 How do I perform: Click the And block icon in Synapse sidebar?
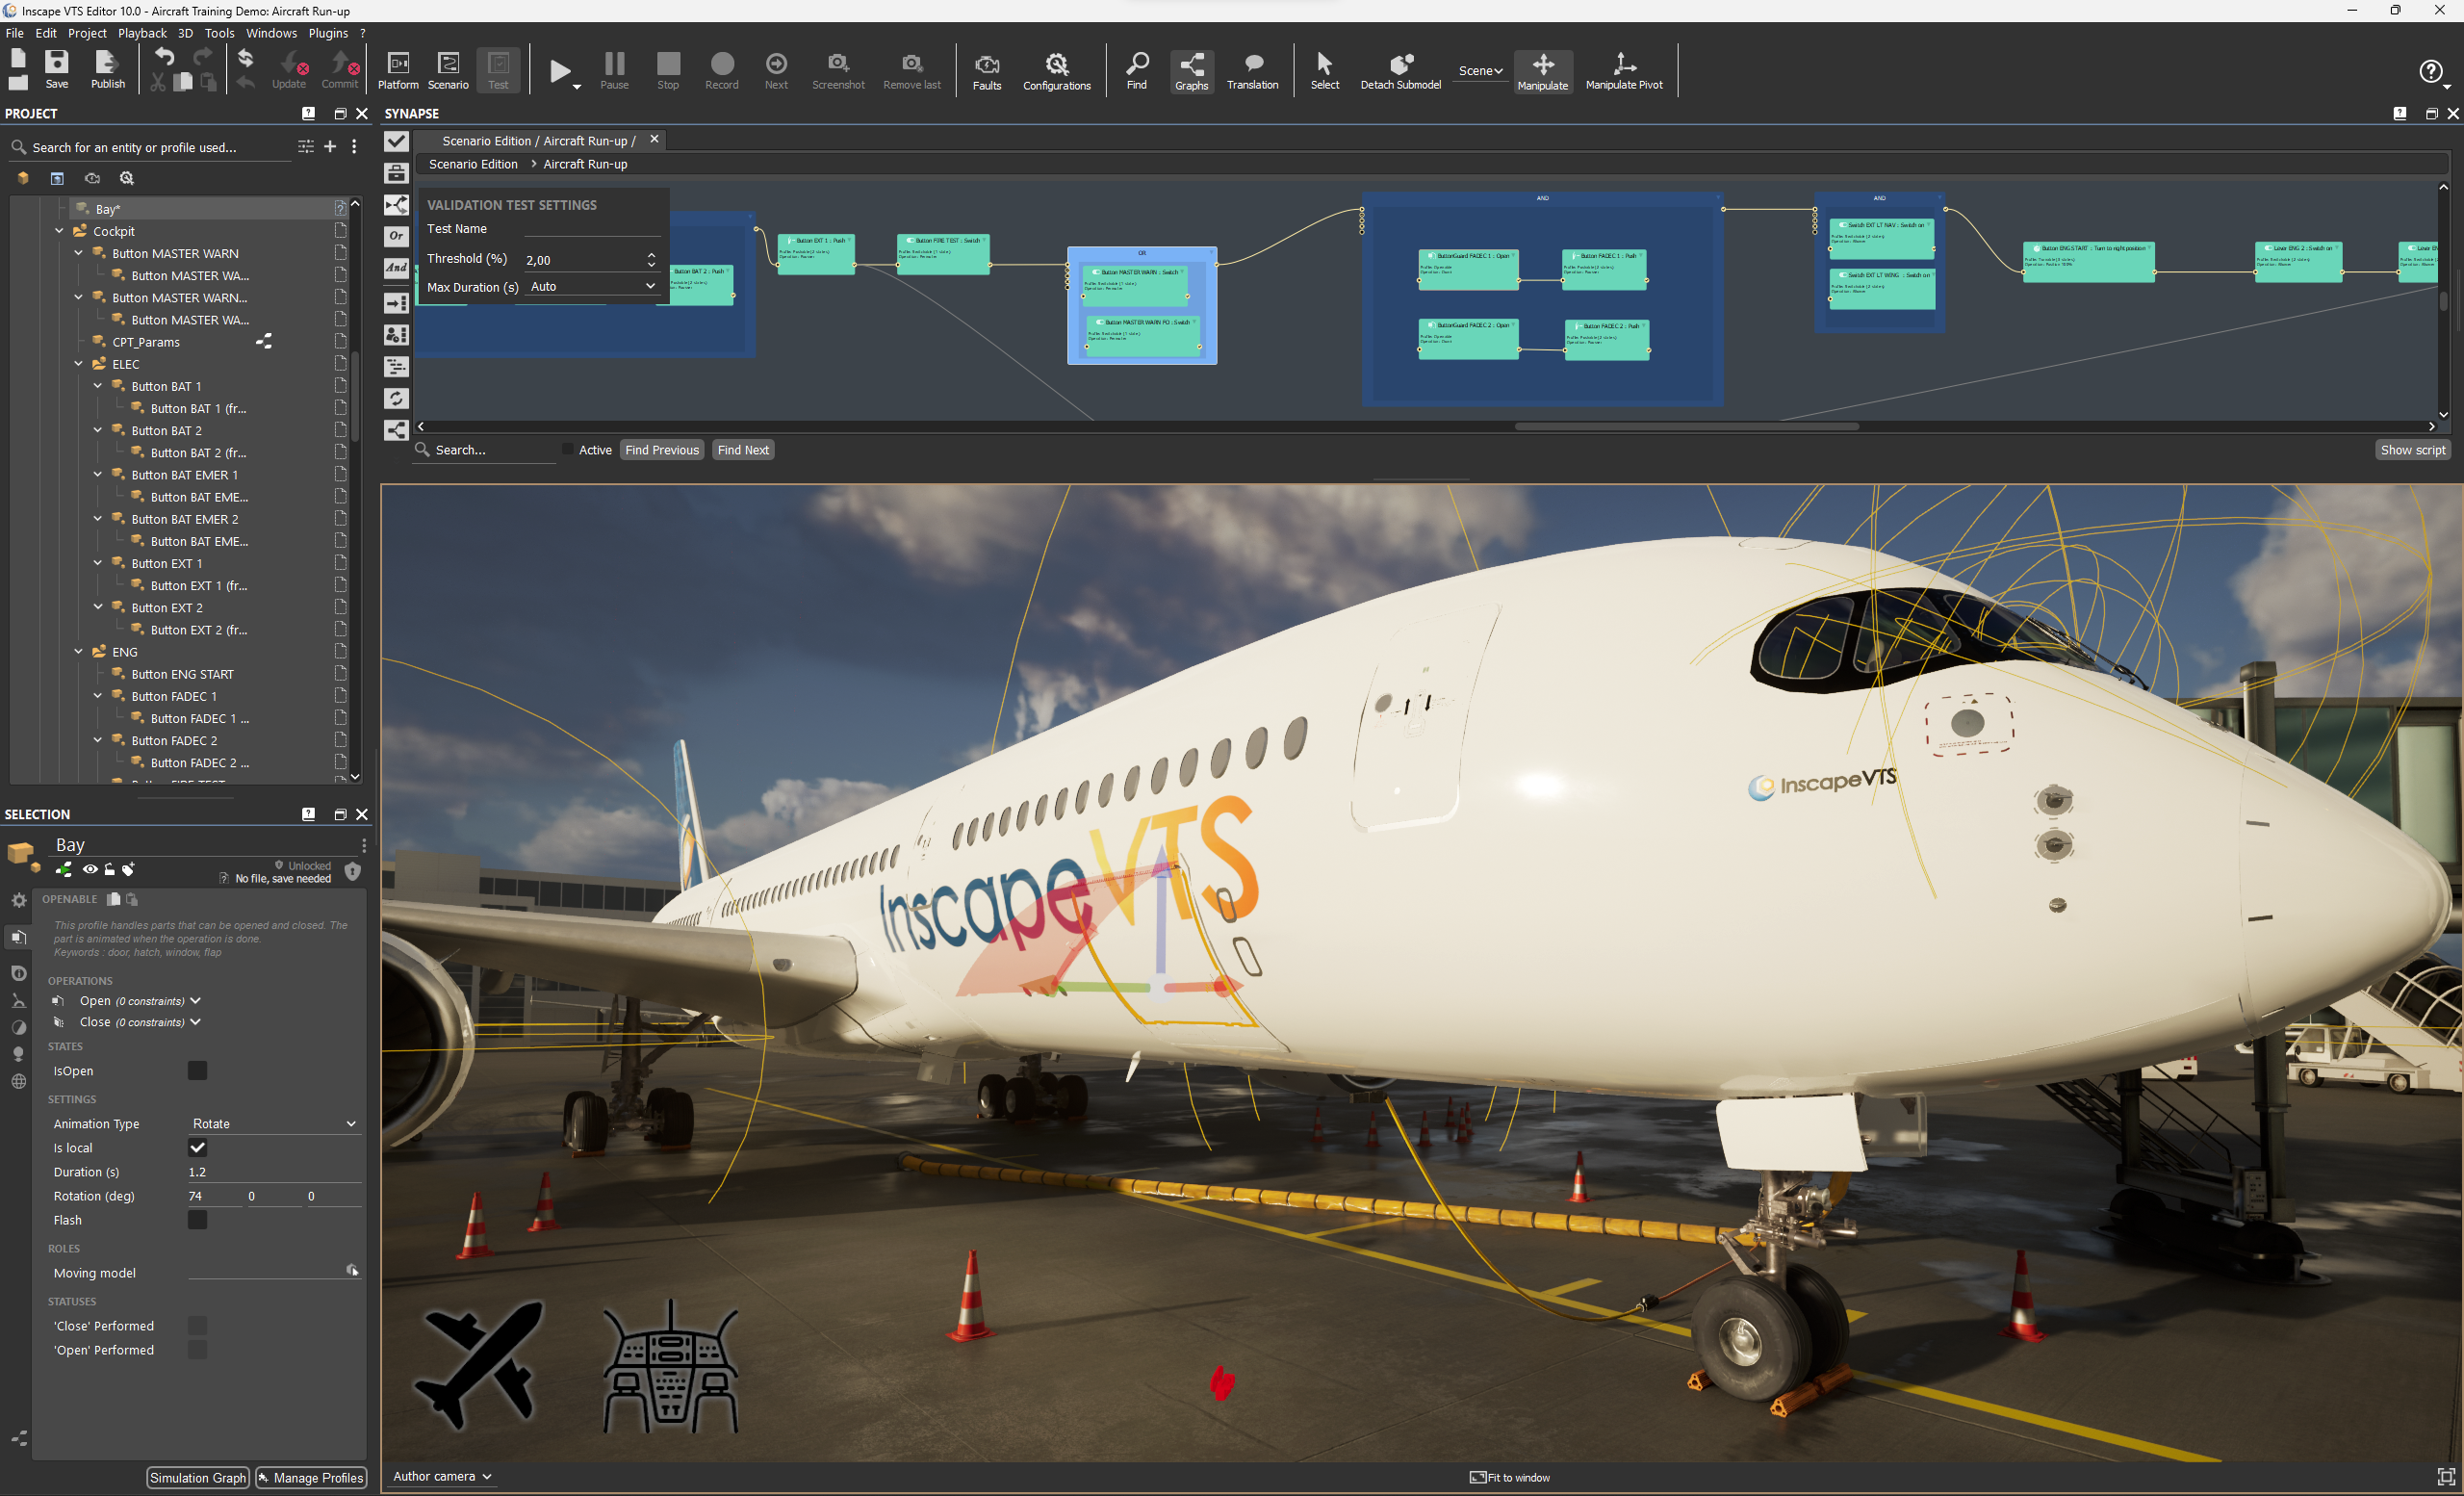click(x=396, y=268)
